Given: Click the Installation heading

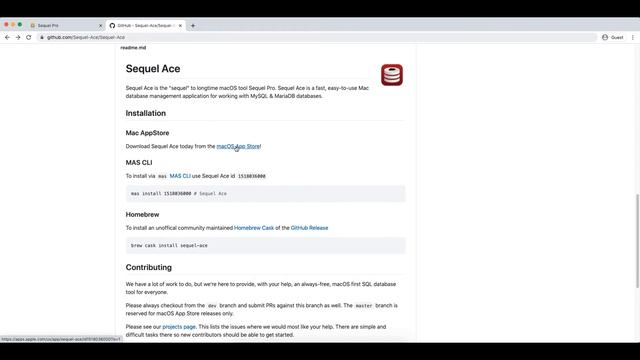Looking at the screenshot, I should [146, 113].
